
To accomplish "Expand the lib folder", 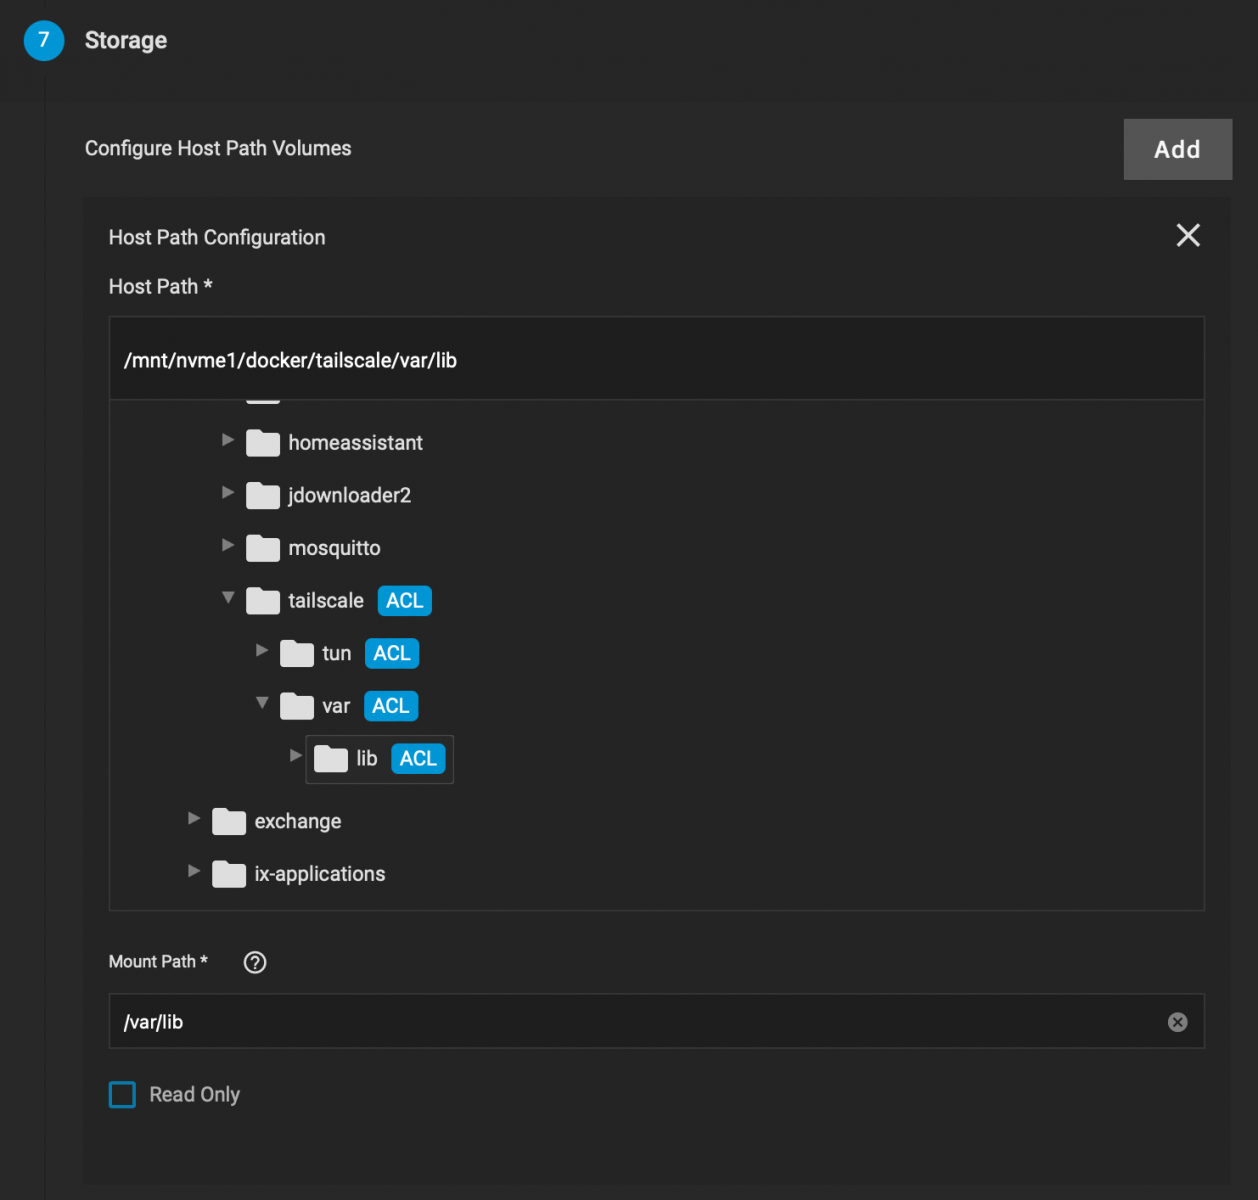I will [296, 755].
